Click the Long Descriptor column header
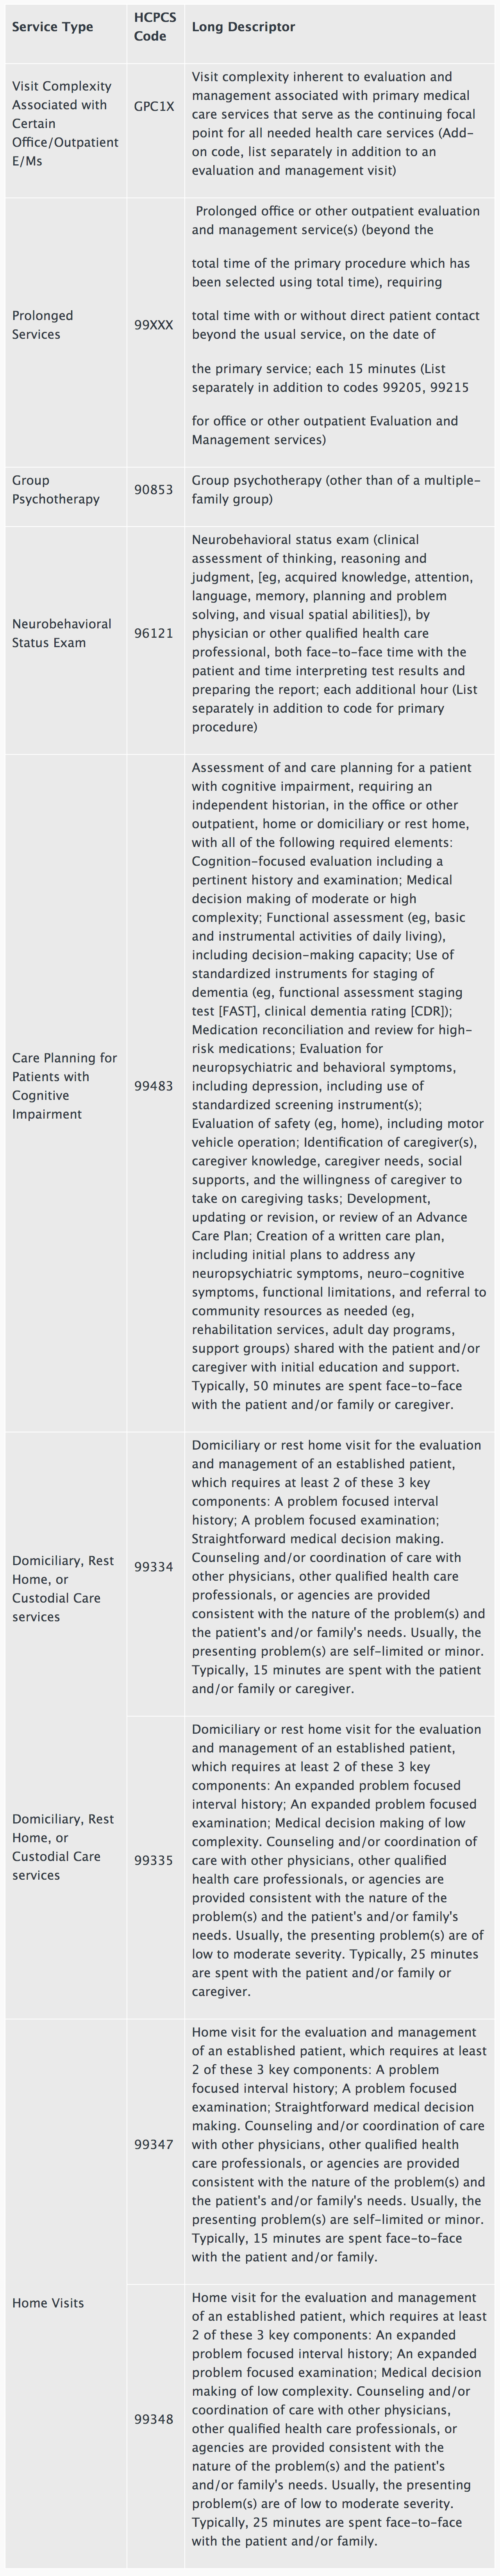500x2576 pixels. pos(243,27)
